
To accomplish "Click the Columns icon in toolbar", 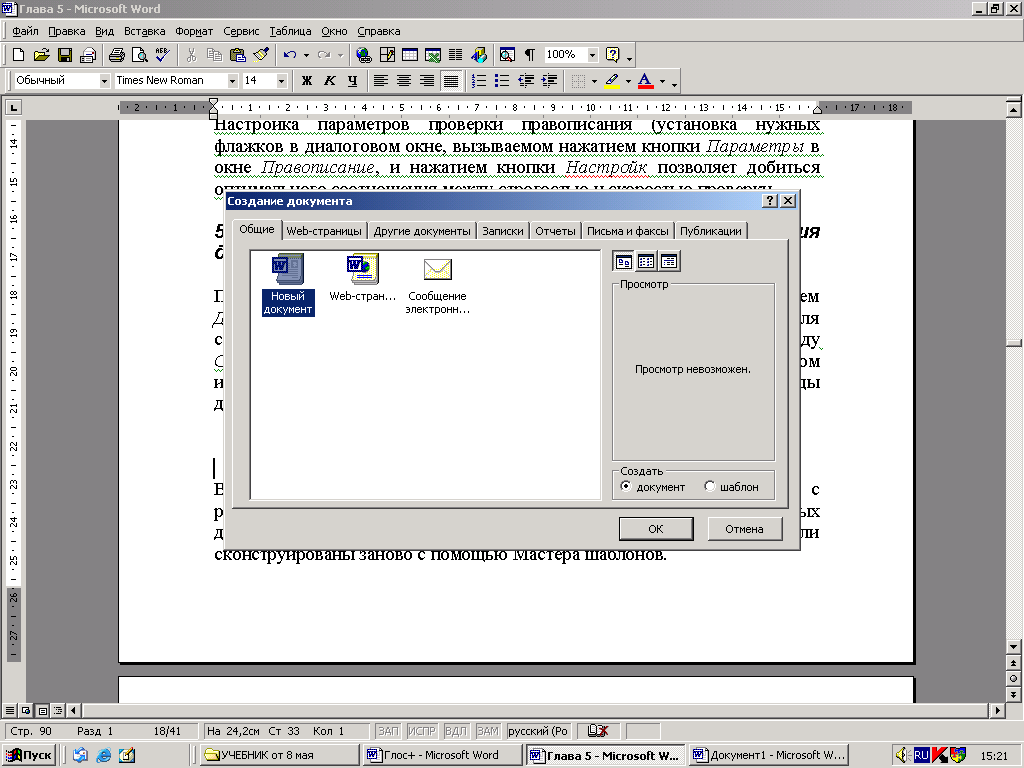I will click(x=455, y=55).
